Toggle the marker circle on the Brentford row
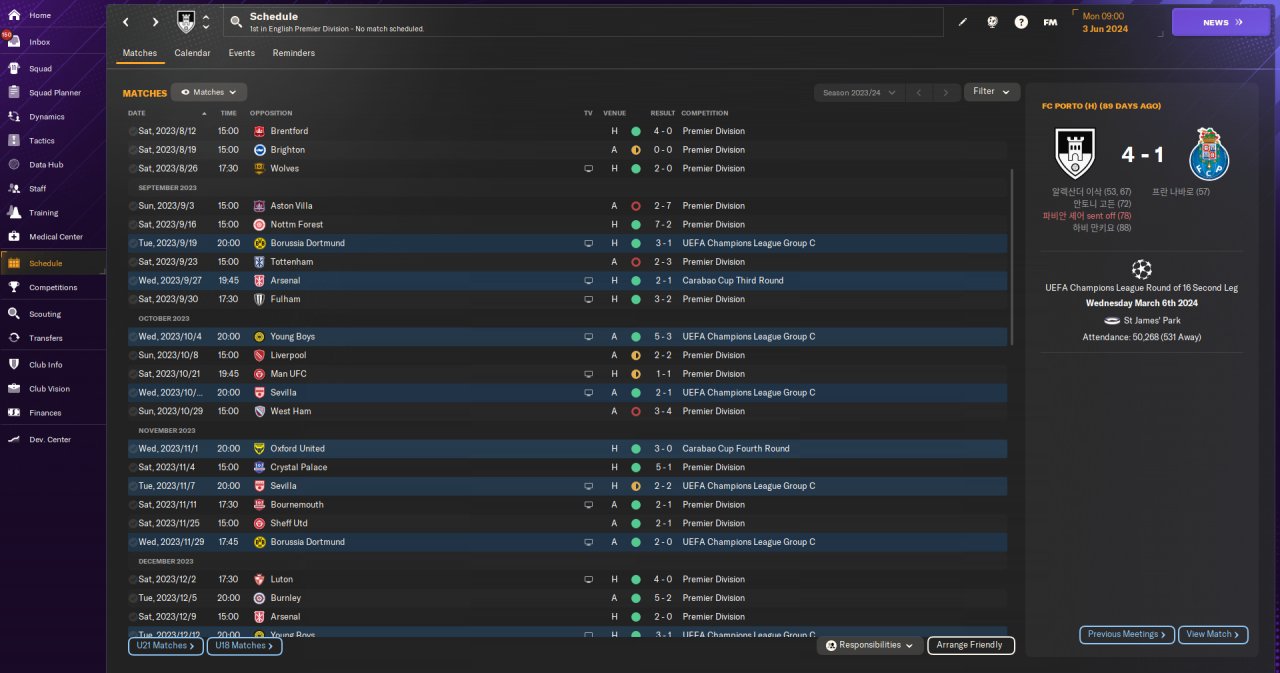This screenshot has height=673, width=1280. 133,131
